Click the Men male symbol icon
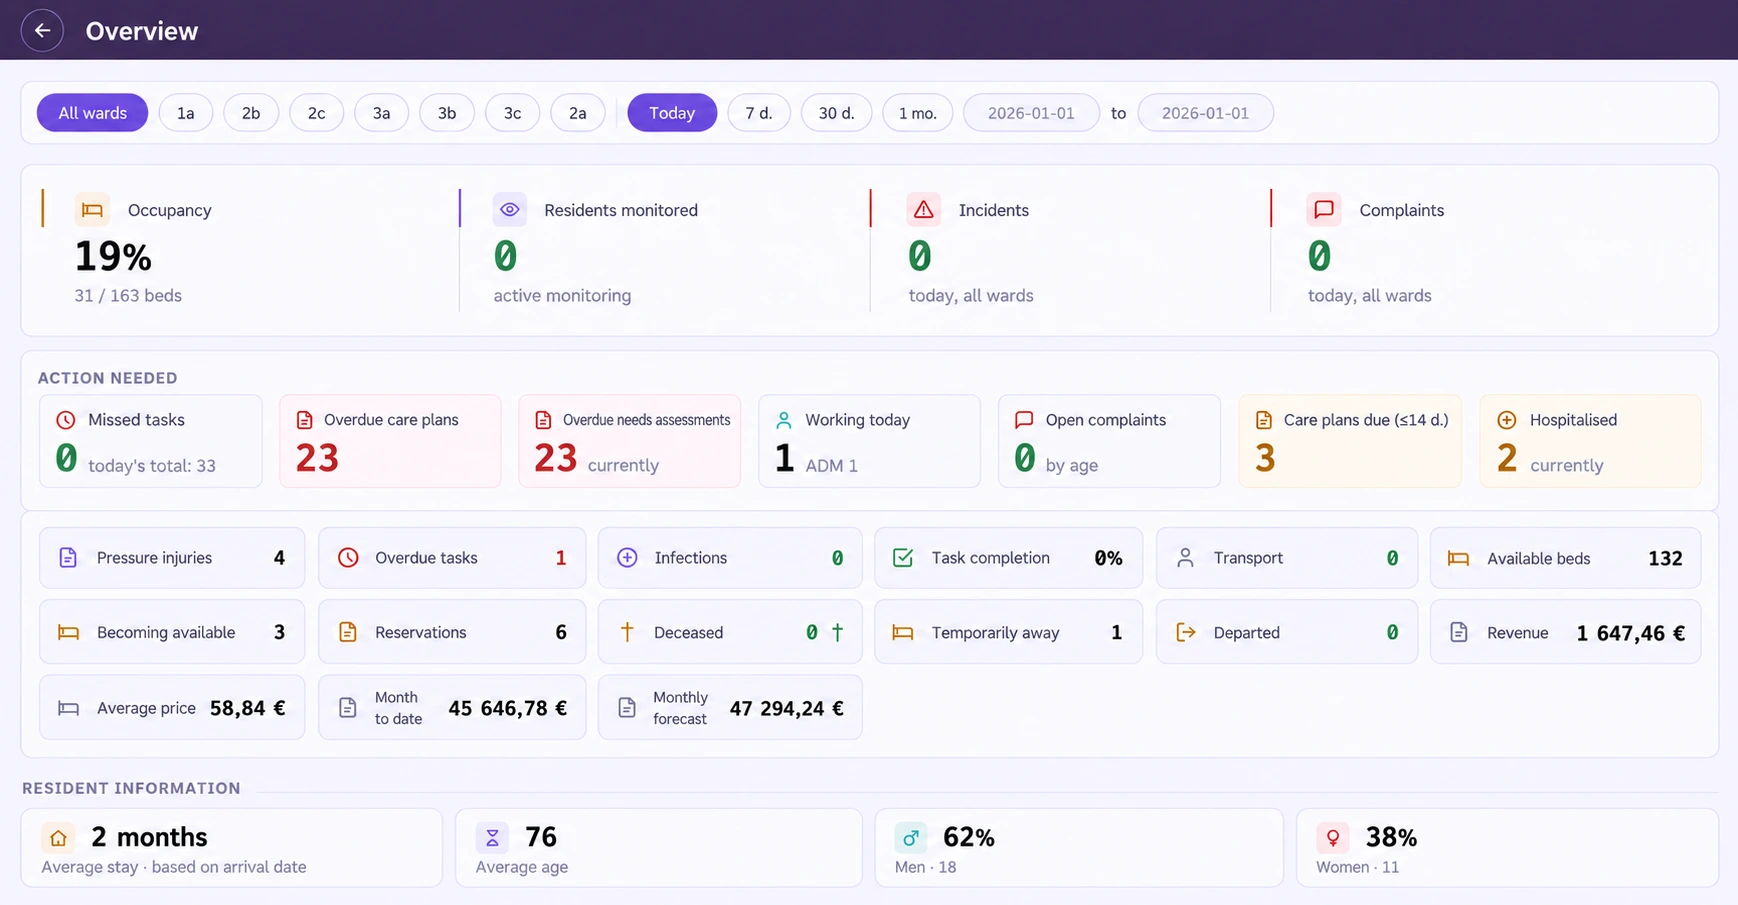The height and width of the screenshot is (905, 1738). (911, 837)
